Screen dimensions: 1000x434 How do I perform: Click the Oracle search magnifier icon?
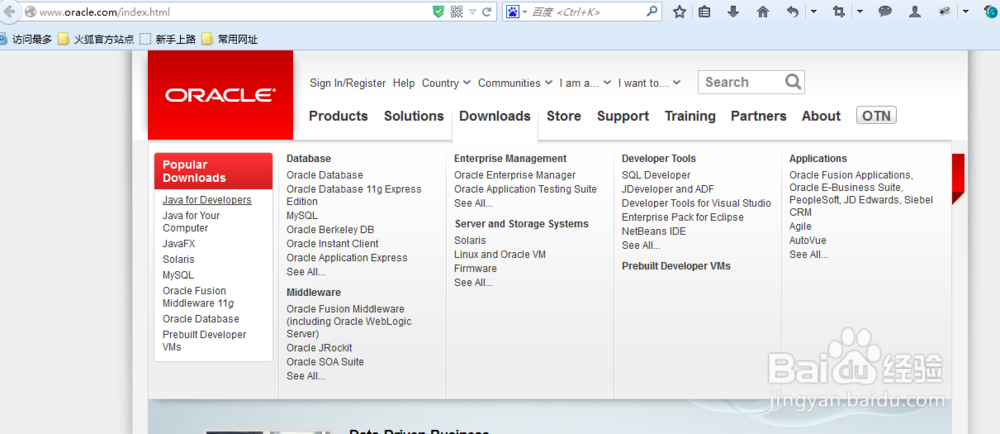pyautogui.click(x=793, y=82)
